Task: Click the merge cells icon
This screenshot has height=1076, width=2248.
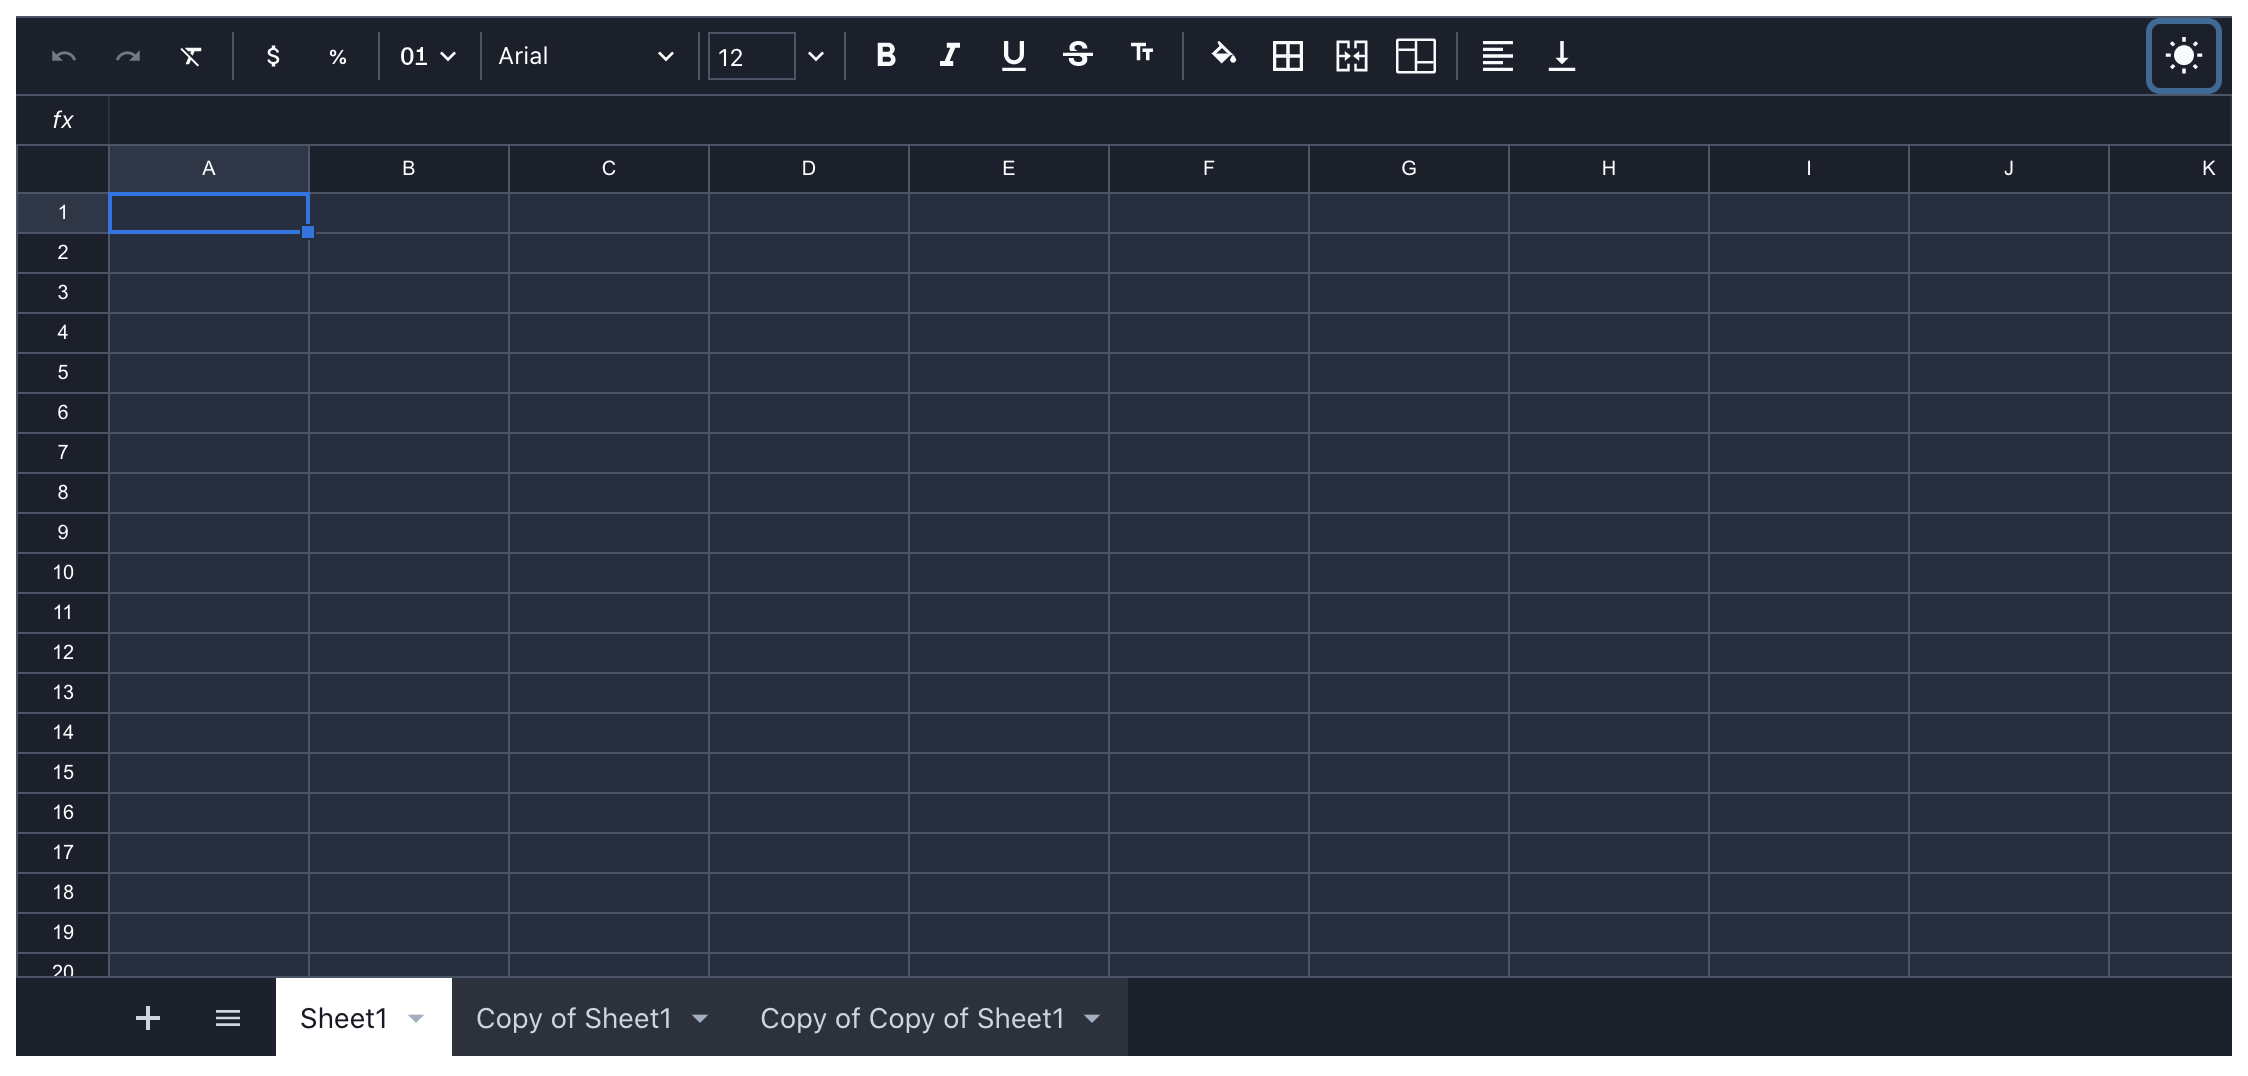Action: (1350, 57)
